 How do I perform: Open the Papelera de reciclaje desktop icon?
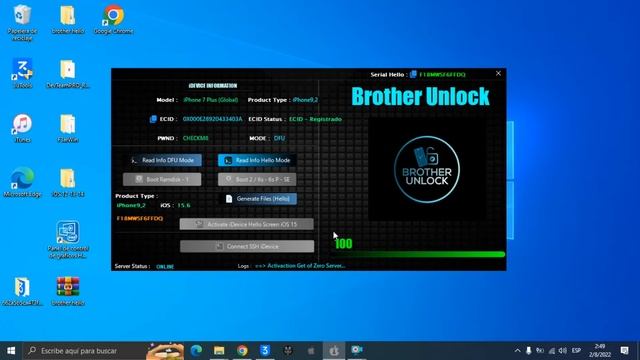(22, 22)
